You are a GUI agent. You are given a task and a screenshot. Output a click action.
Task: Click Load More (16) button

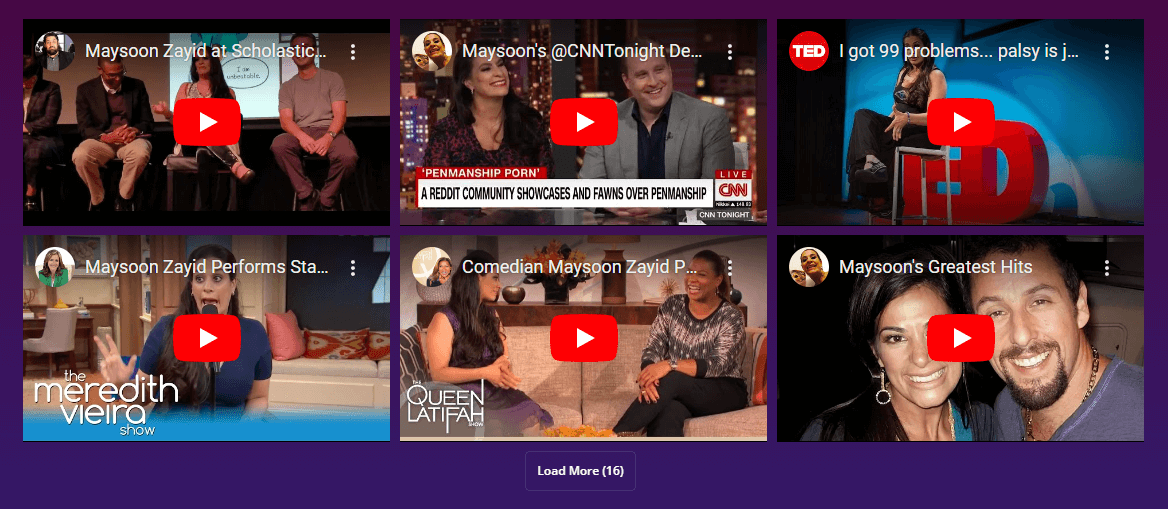(x=580, y=471)
